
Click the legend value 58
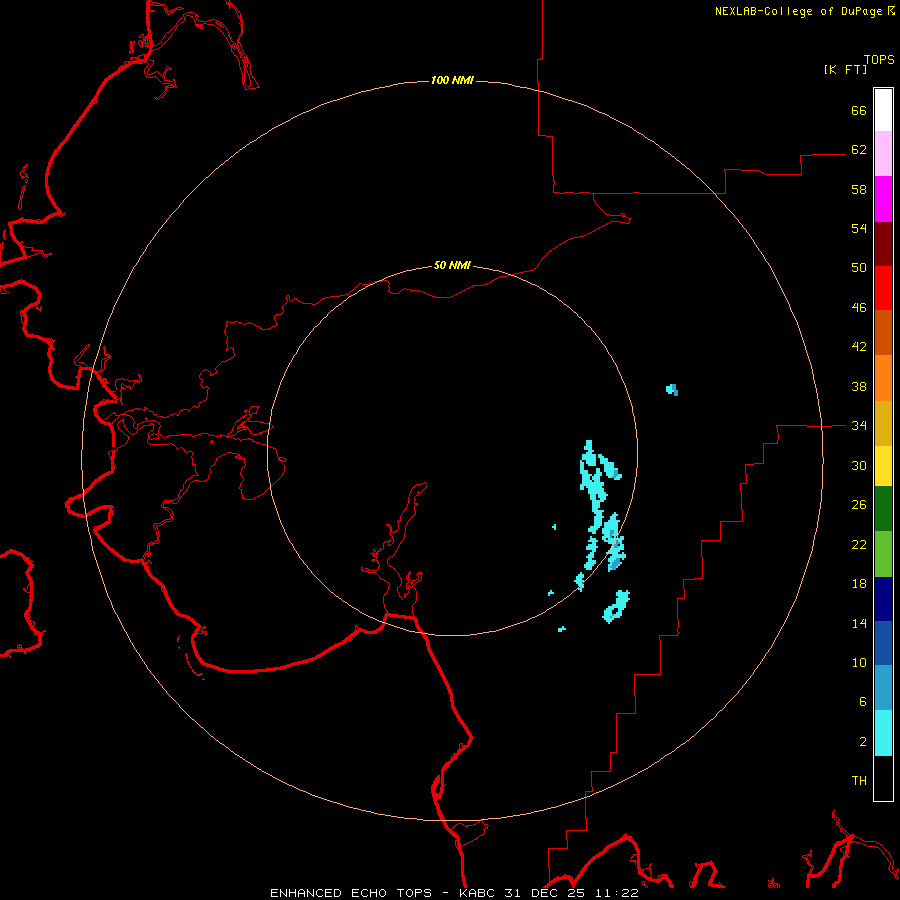[859, 189]
